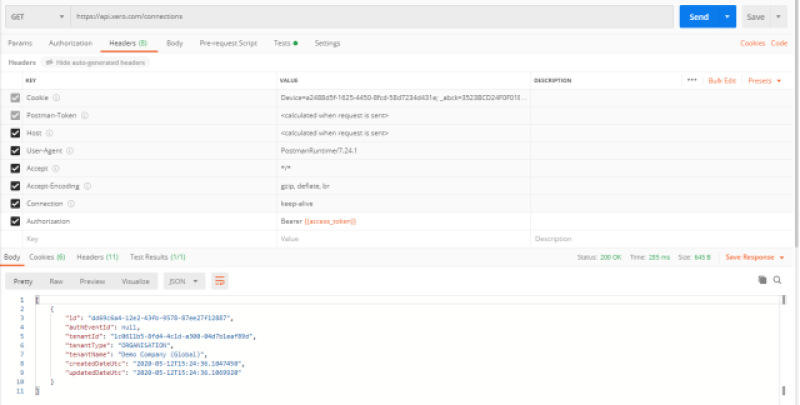Copy the response with the copy icon

[762, 280]
